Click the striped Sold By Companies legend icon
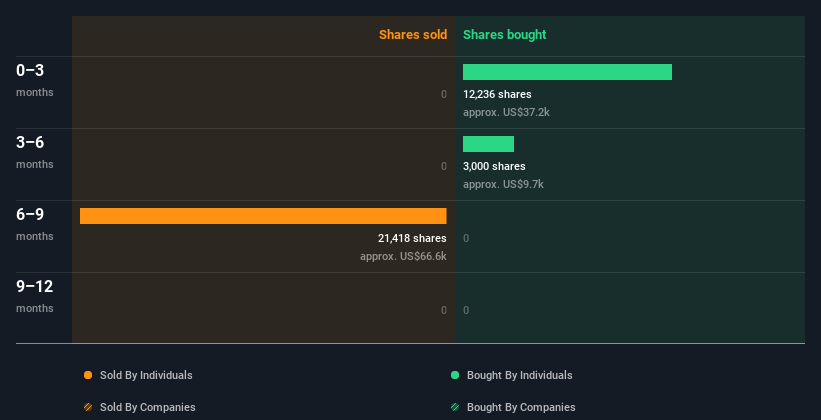Image resolution: width=821 pixels, height=420 pixels. (88, 407)
